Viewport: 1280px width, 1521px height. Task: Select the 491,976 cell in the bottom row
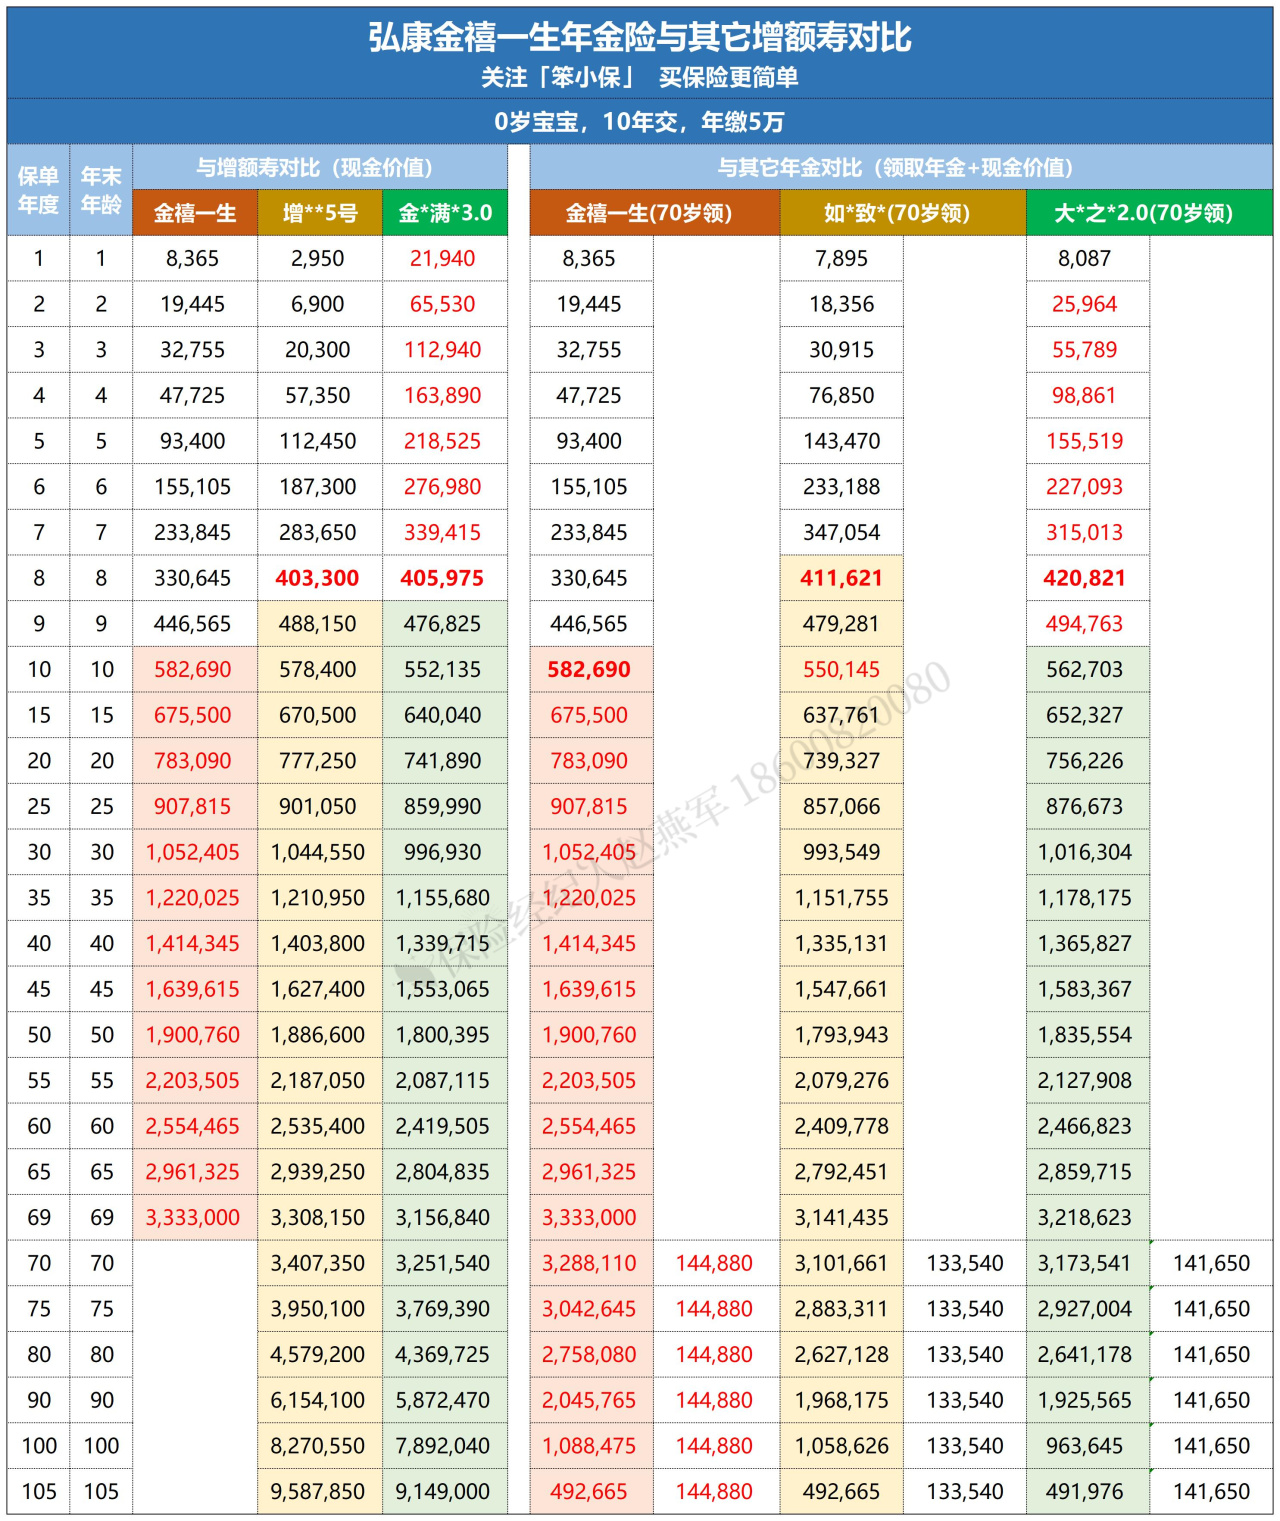(1085, 1491)
